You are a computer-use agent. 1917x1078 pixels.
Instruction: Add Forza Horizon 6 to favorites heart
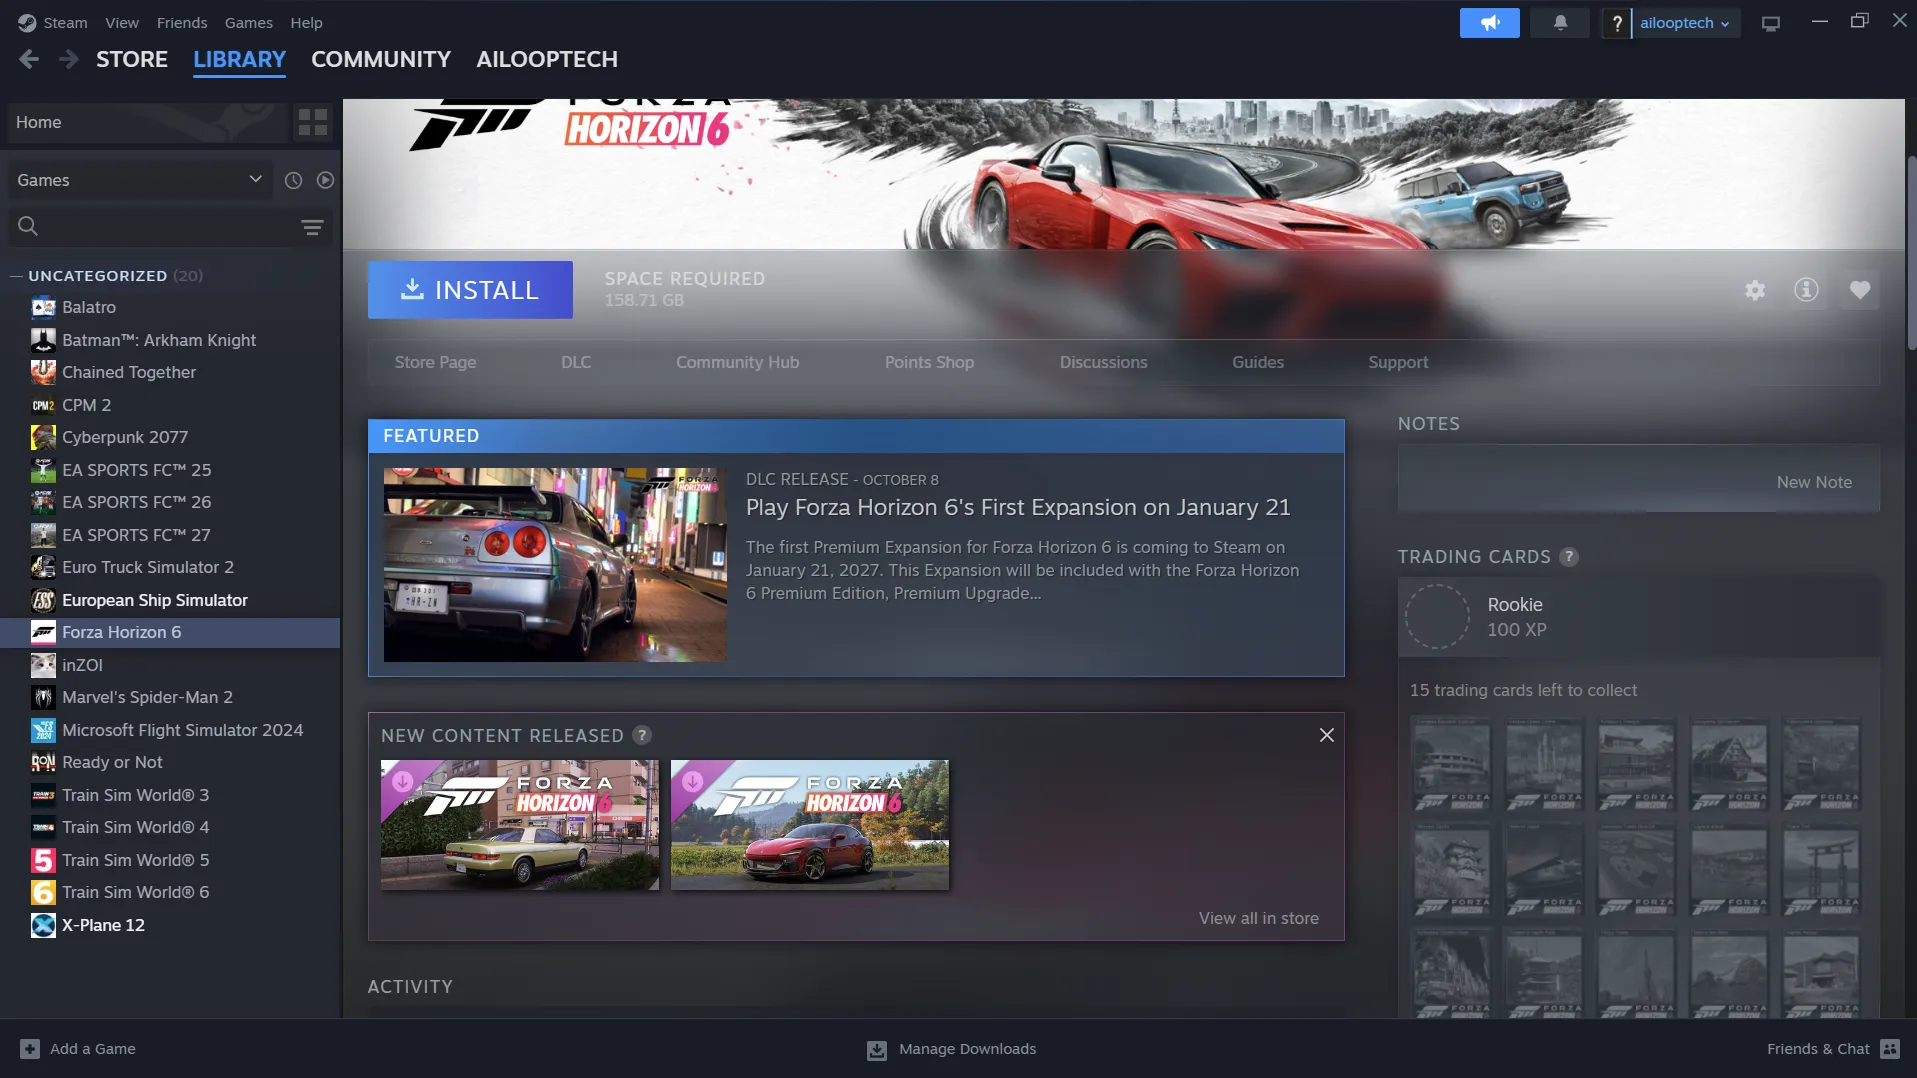(1859, 290)
